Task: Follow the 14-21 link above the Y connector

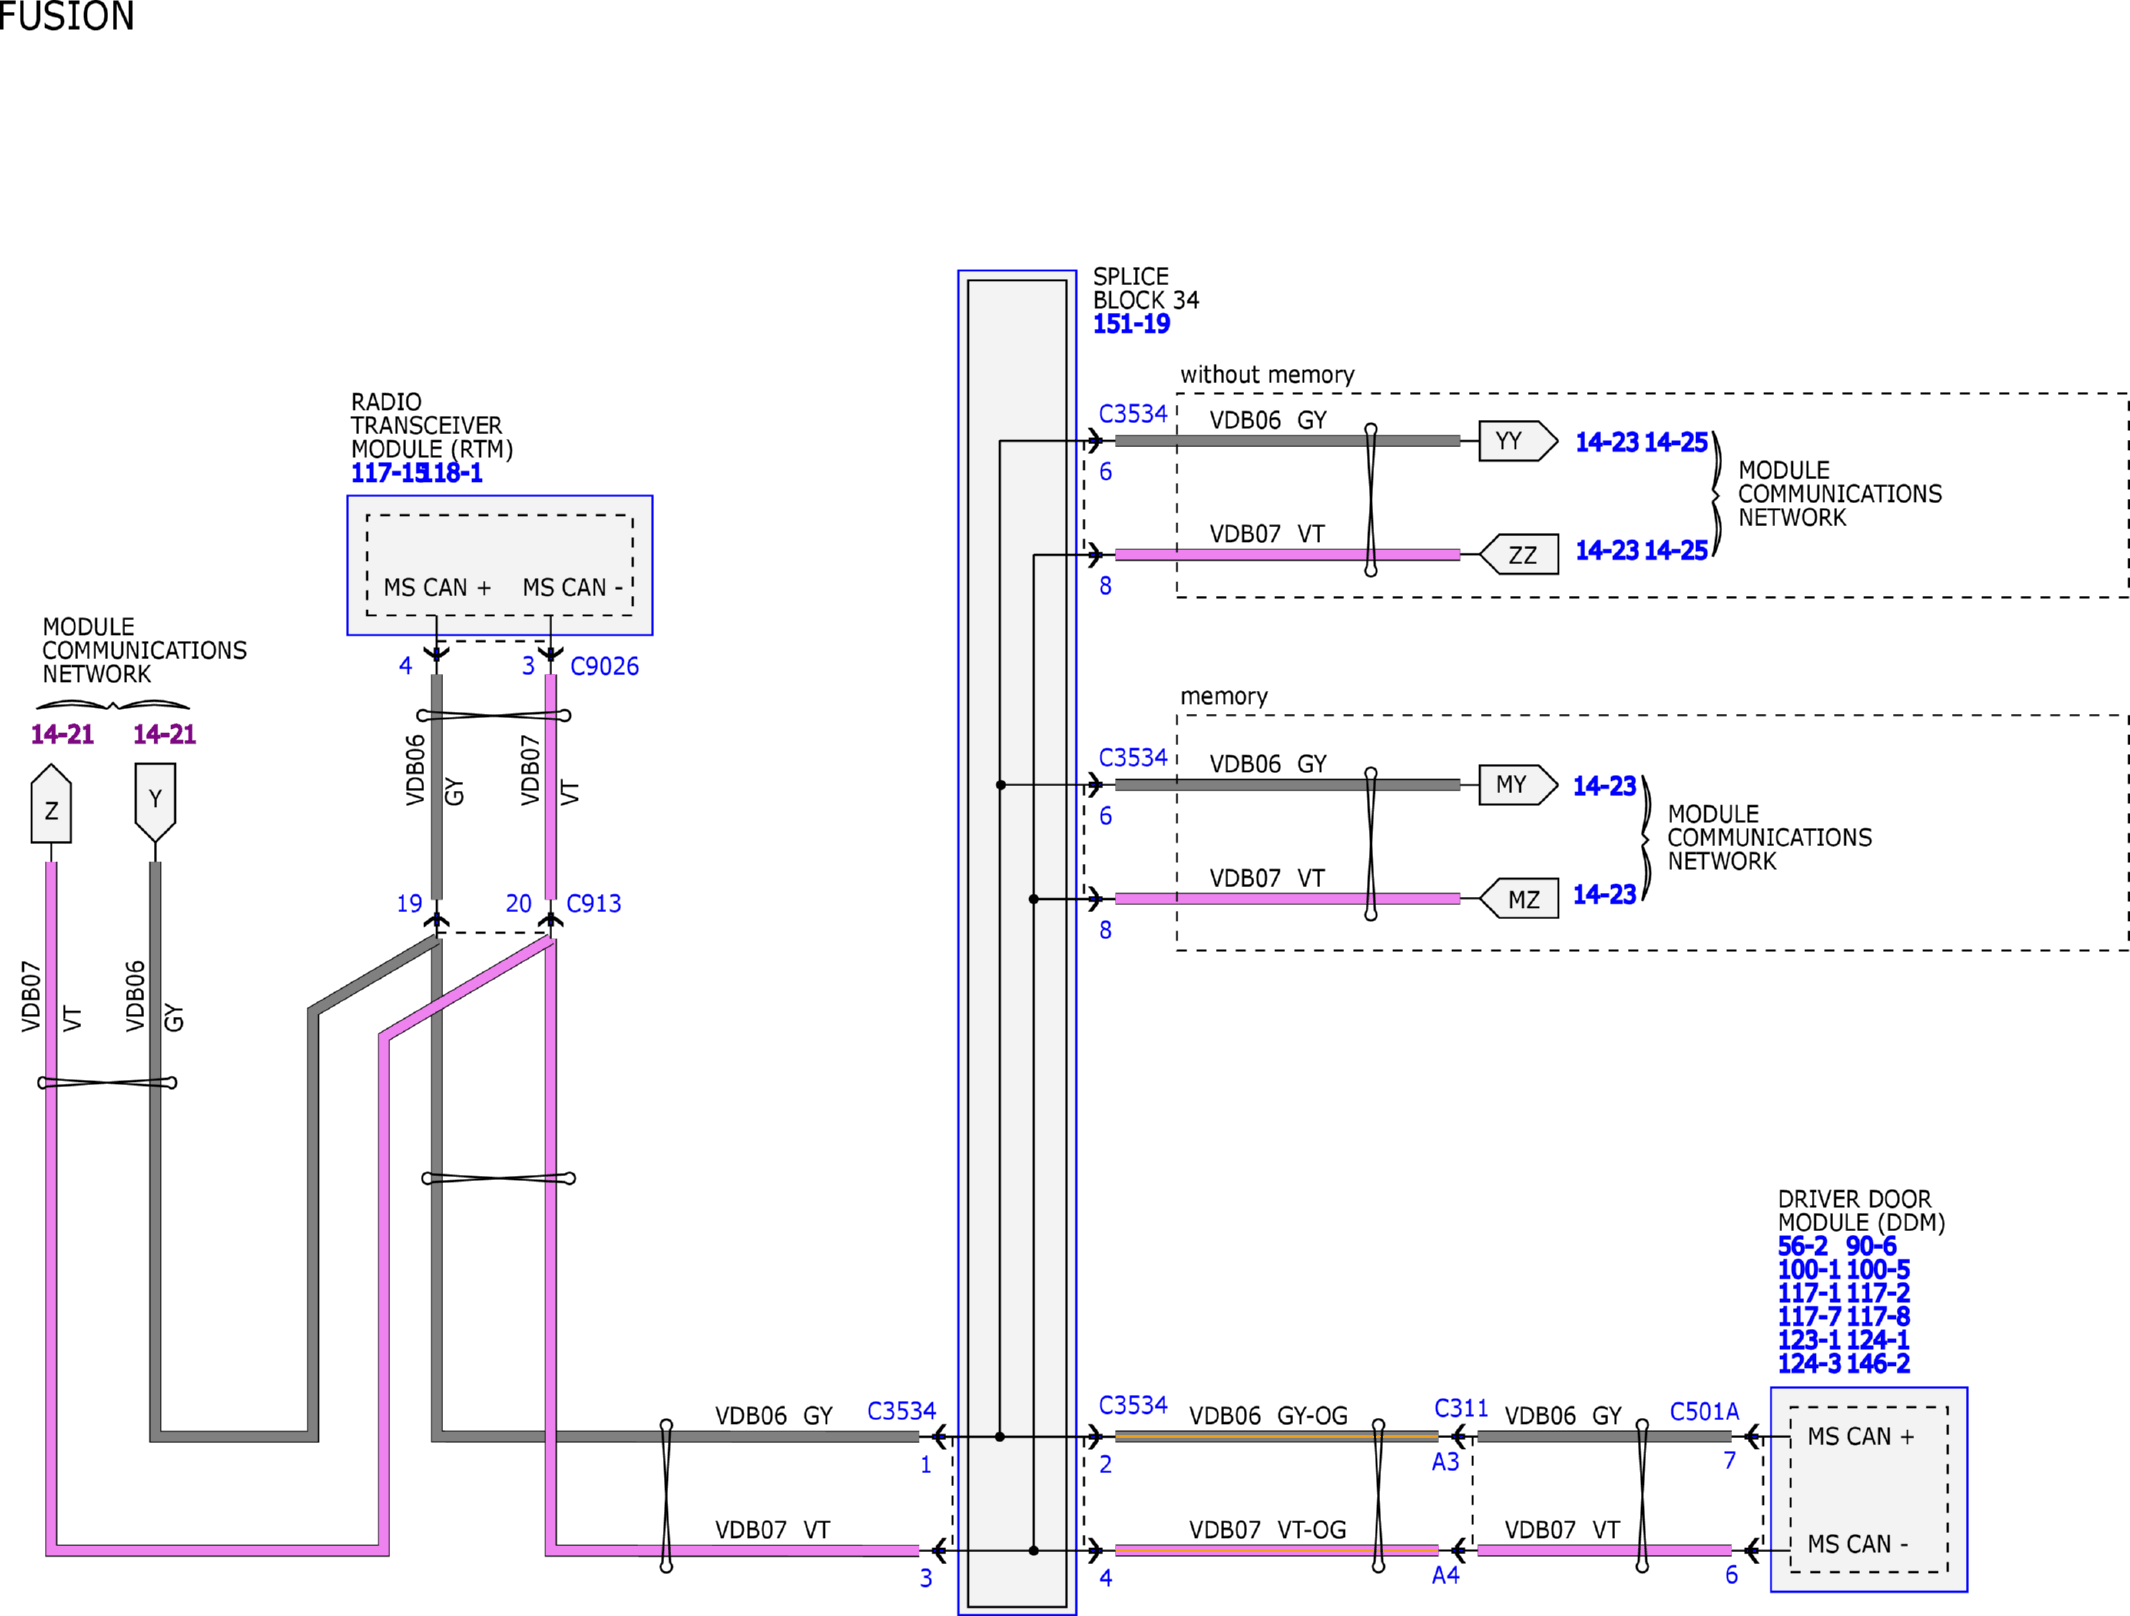Action: coord(165,734)
